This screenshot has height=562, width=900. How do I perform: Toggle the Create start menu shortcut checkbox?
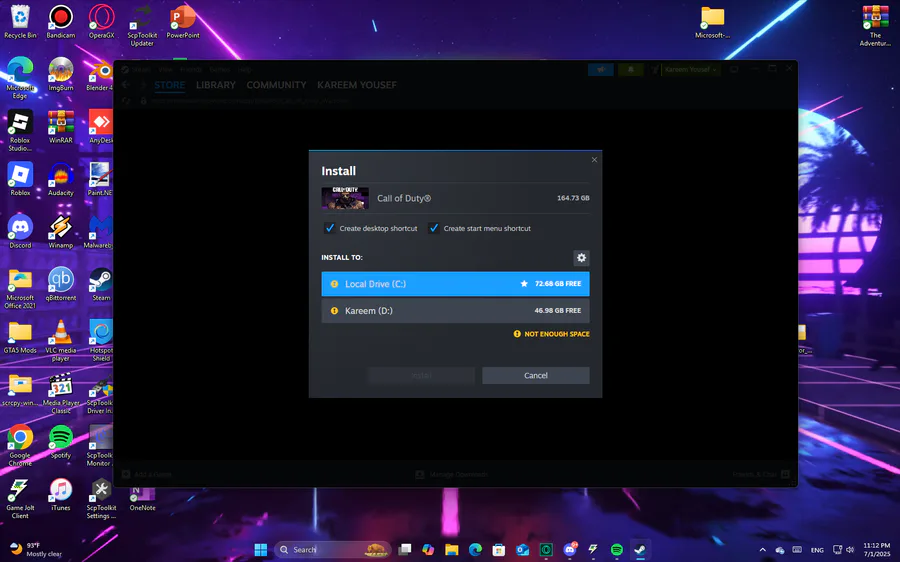[434, 228]
